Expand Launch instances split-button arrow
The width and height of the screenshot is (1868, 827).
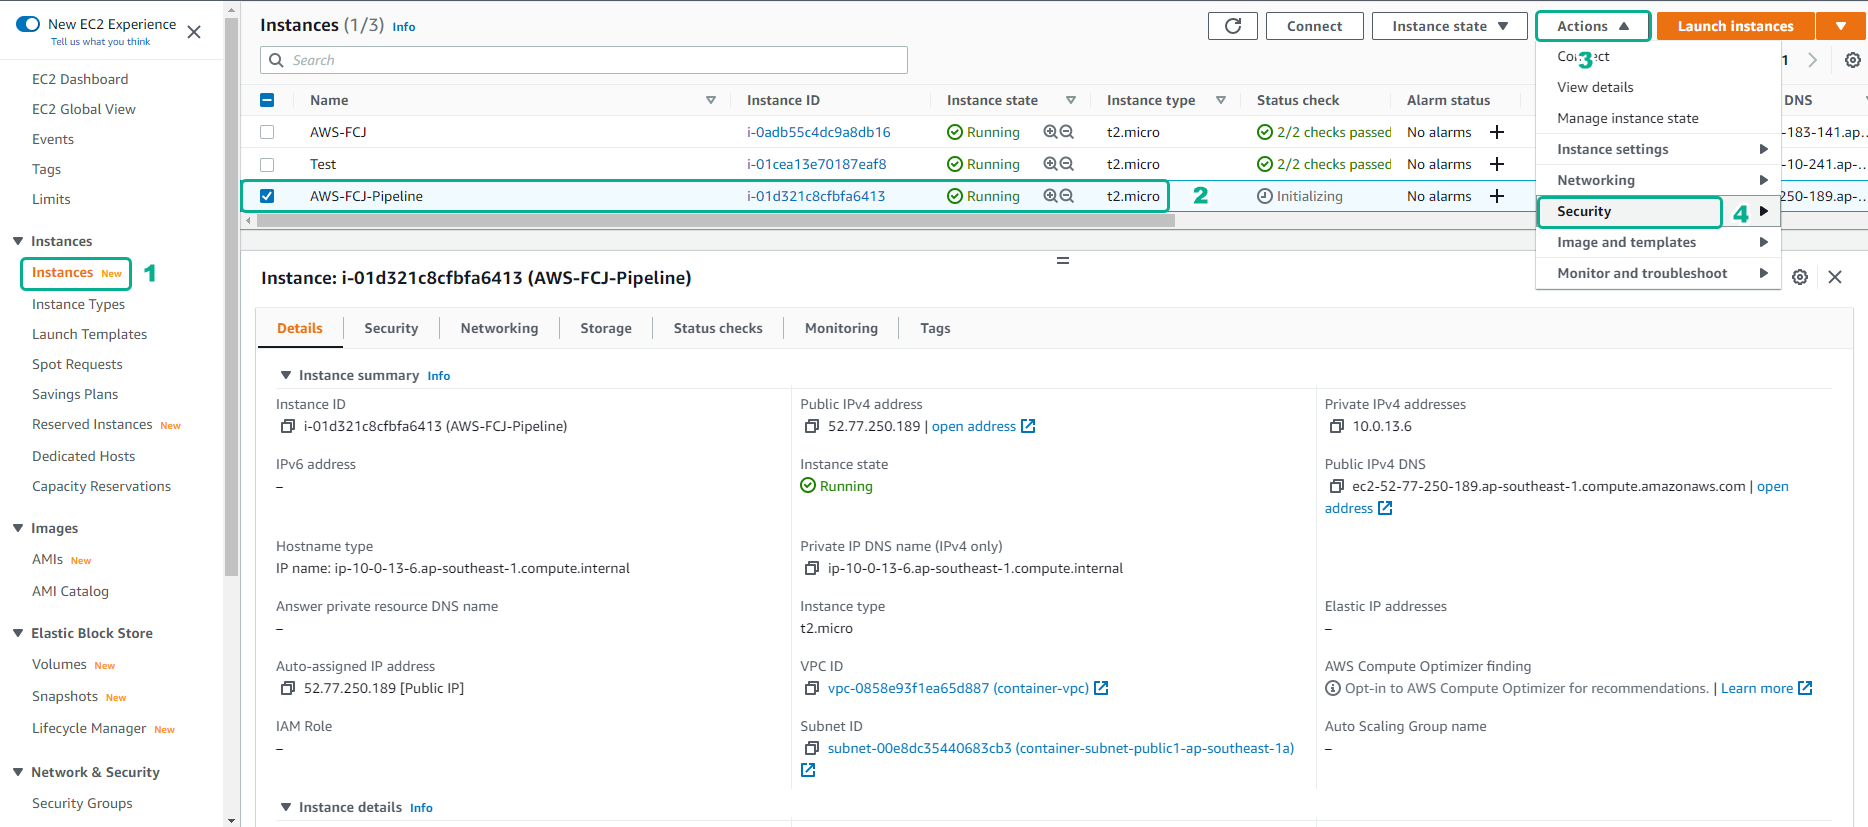point(1841,26)
